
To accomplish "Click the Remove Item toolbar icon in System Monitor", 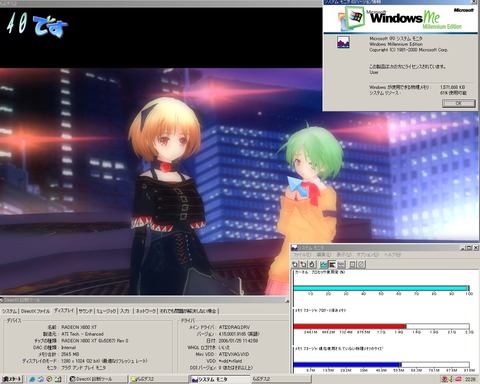I will pyautogui.click(x=303, y=264).
